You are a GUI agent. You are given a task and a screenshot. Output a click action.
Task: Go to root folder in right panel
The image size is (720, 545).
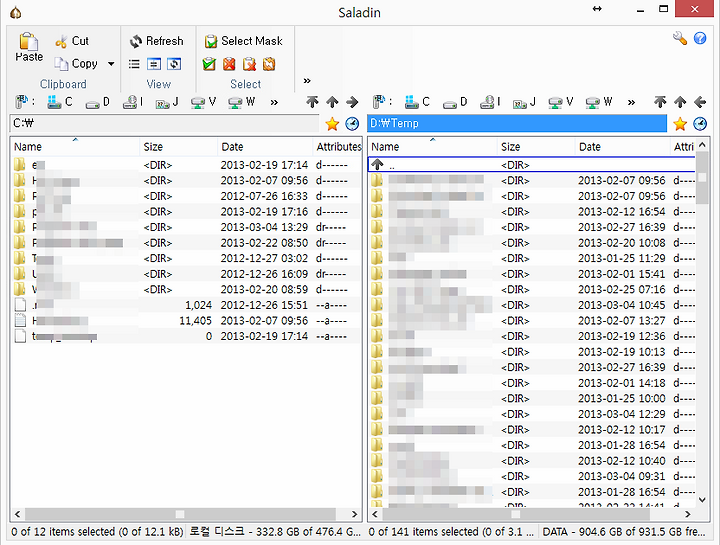click(x=660, y=102)
